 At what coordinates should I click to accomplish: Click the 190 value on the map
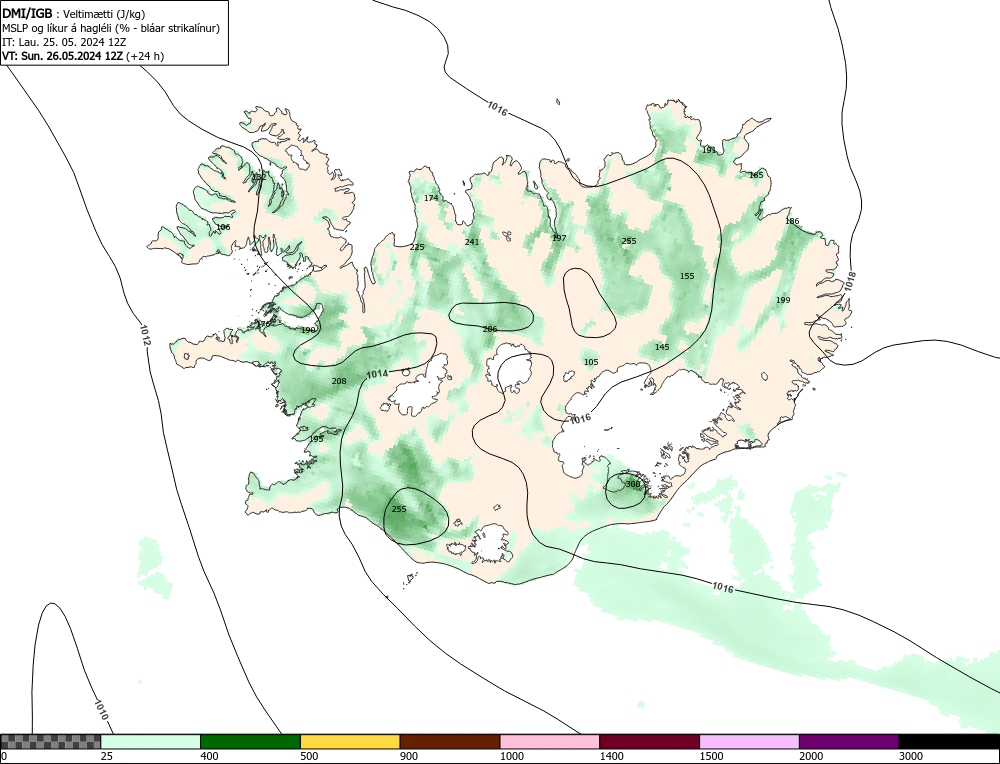pyautogui.click(x=308, y=330)
